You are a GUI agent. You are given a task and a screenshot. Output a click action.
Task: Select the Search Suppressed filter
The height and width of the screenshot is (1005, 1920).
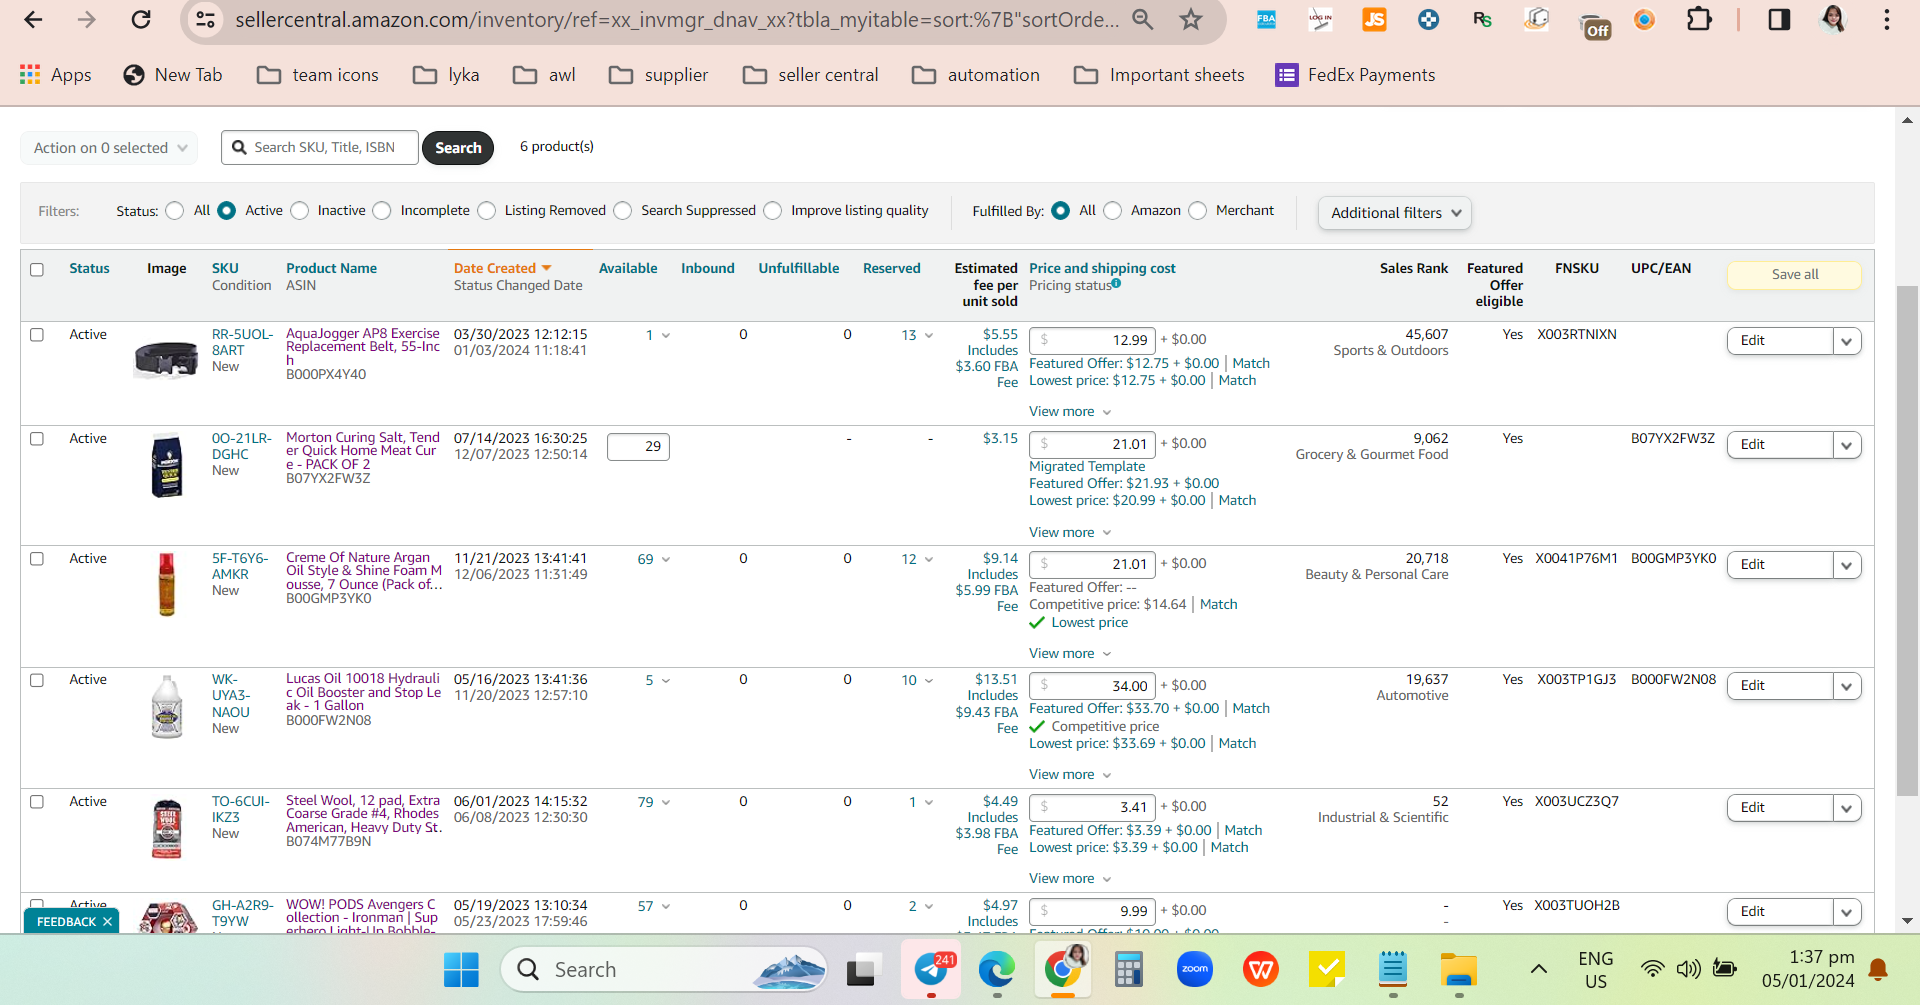tap(623, 211)
